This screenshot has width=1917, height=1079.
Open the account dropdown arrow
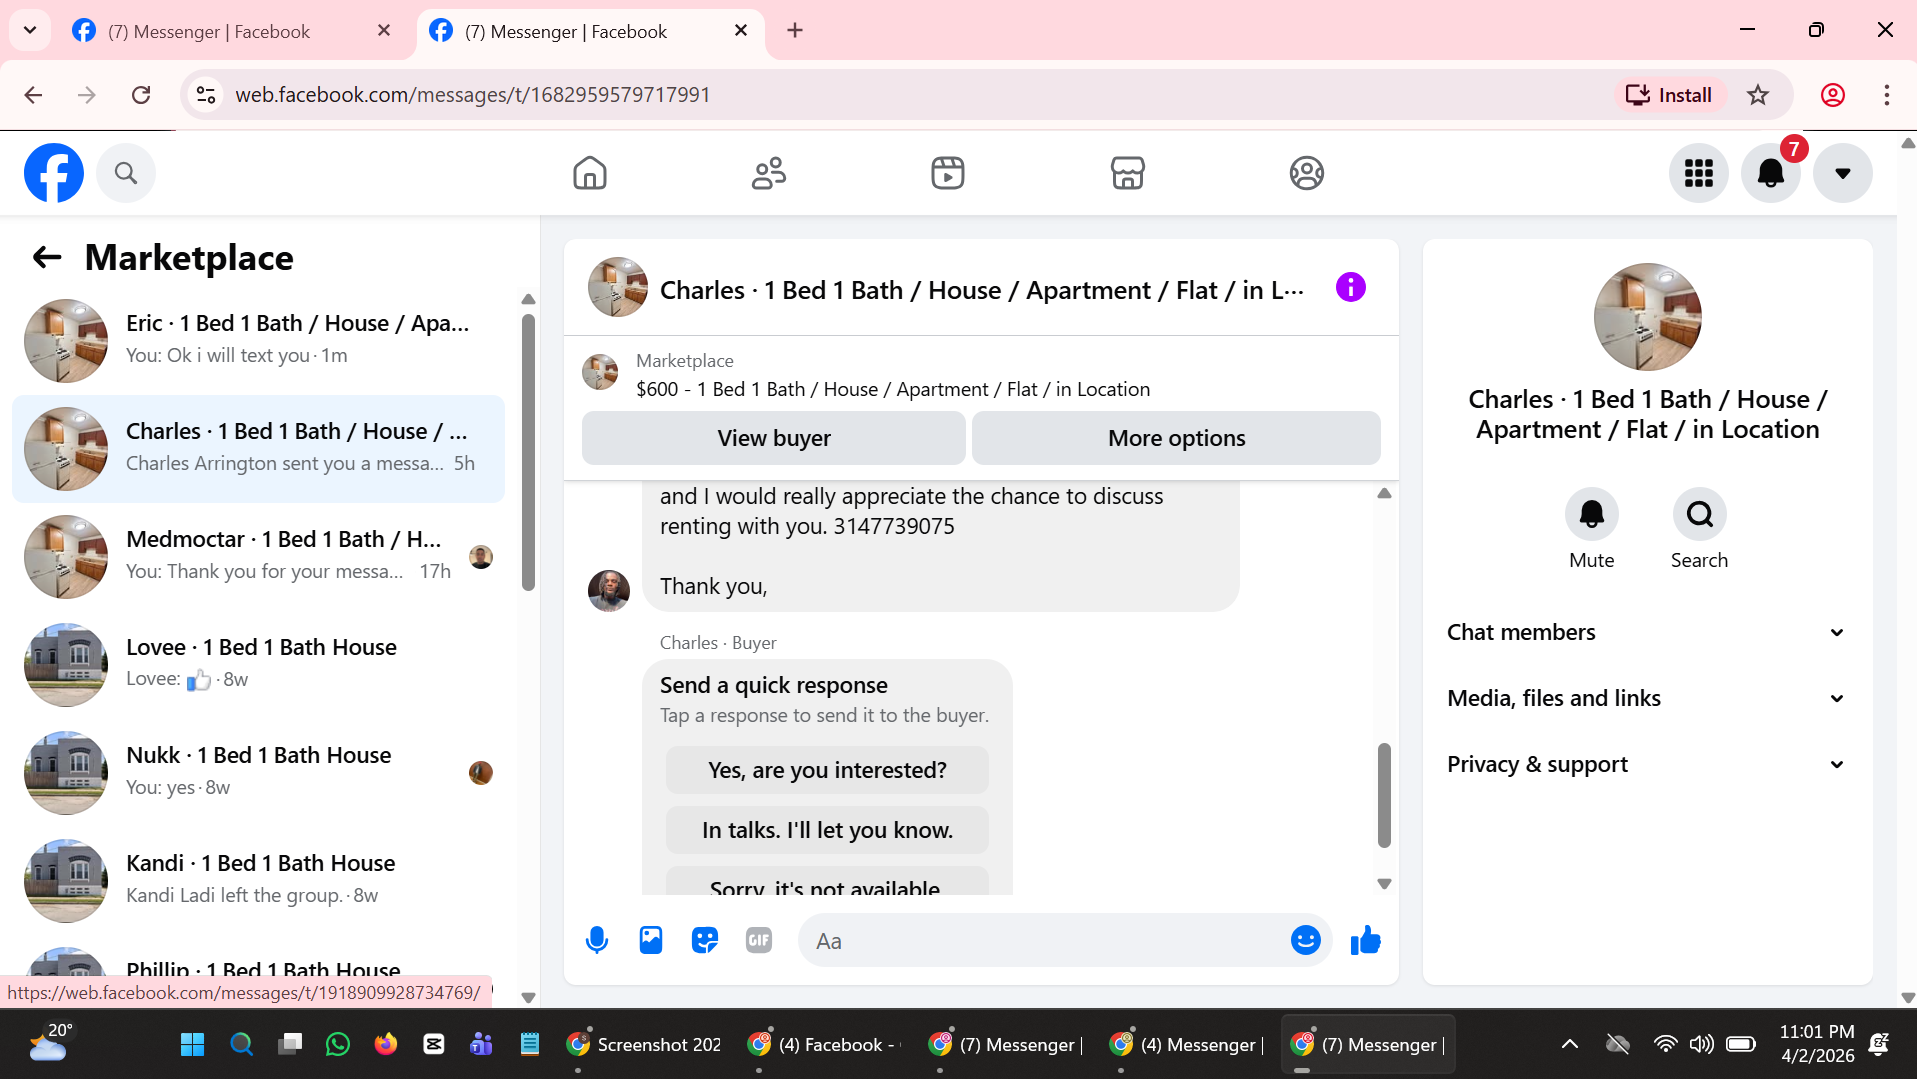(1843, 173)
